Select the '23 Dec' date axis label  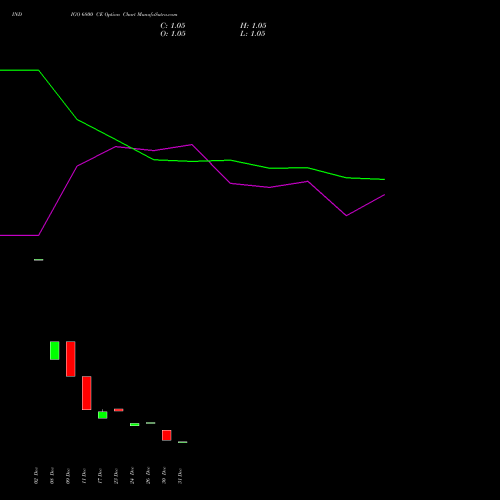(x=116, y=476)
